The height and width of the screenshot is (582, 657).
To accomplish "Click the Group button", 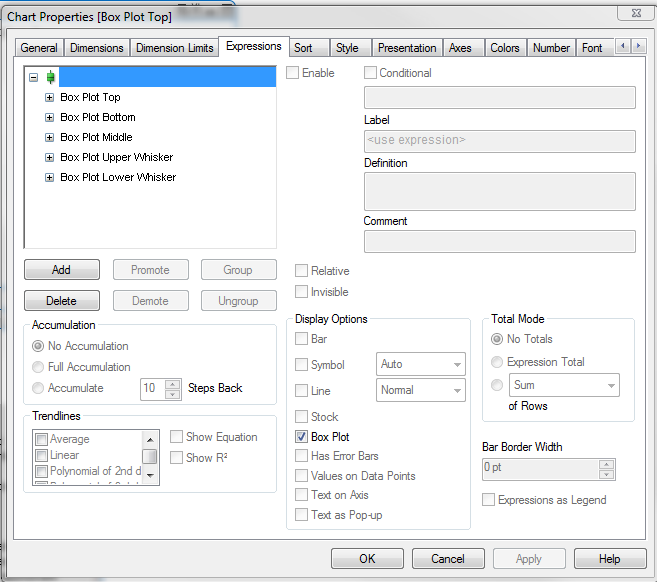I will 239,269.
